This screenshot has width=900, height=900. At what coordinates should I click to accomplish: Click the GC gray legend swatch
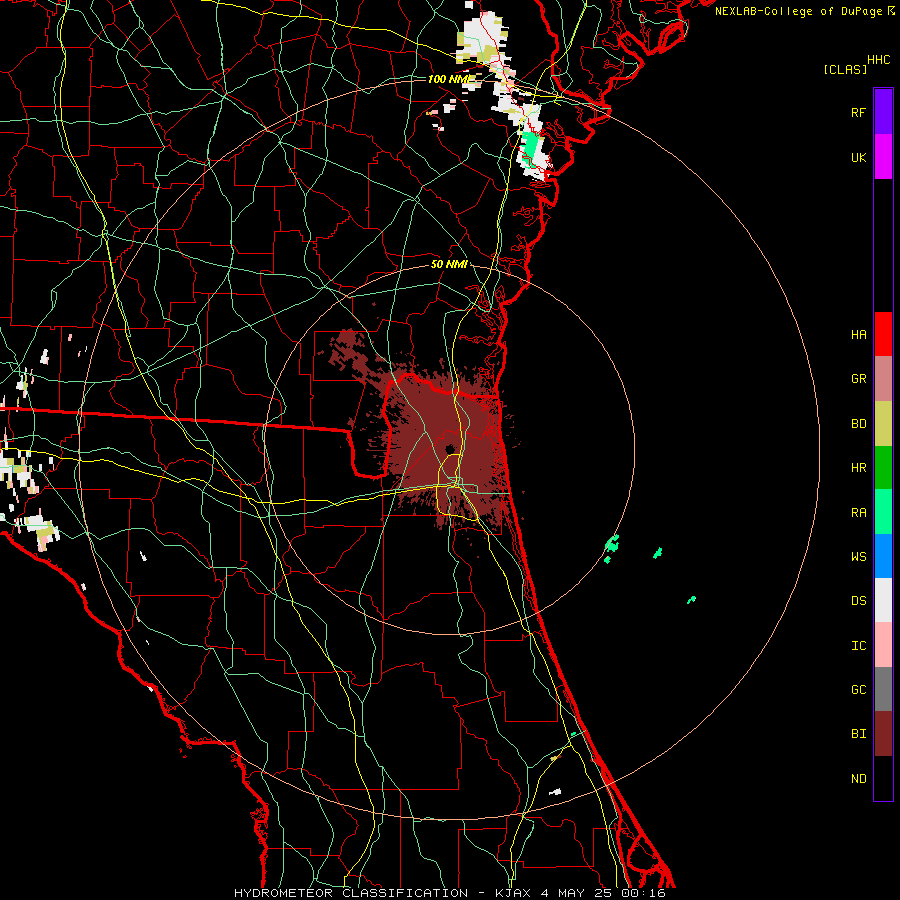click(x=883, y=689)
